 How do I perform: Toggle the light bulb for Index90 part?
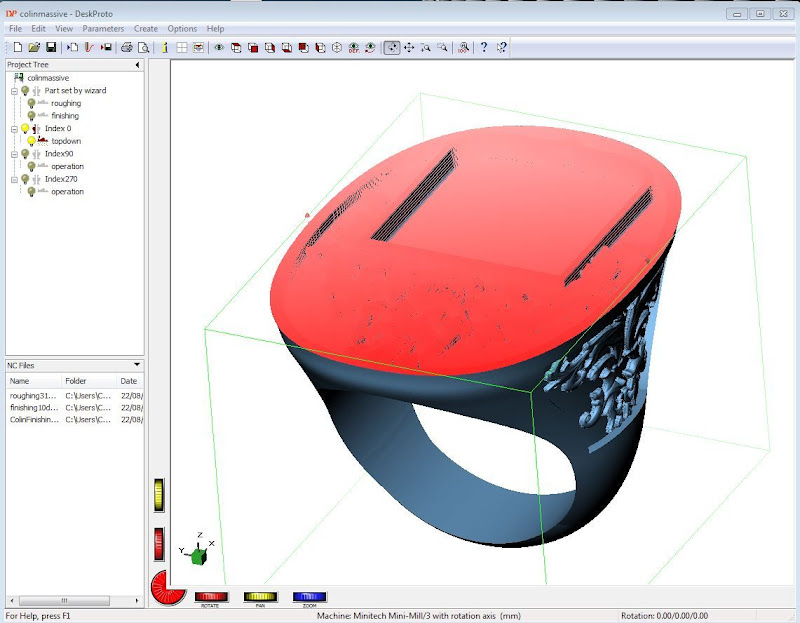tap(25, 154)
